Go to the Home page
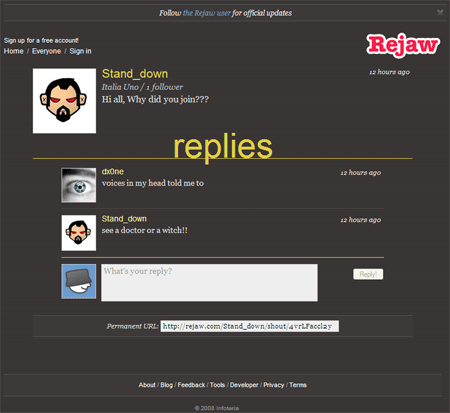The image size is (450, 413). (x=14, y=51)
